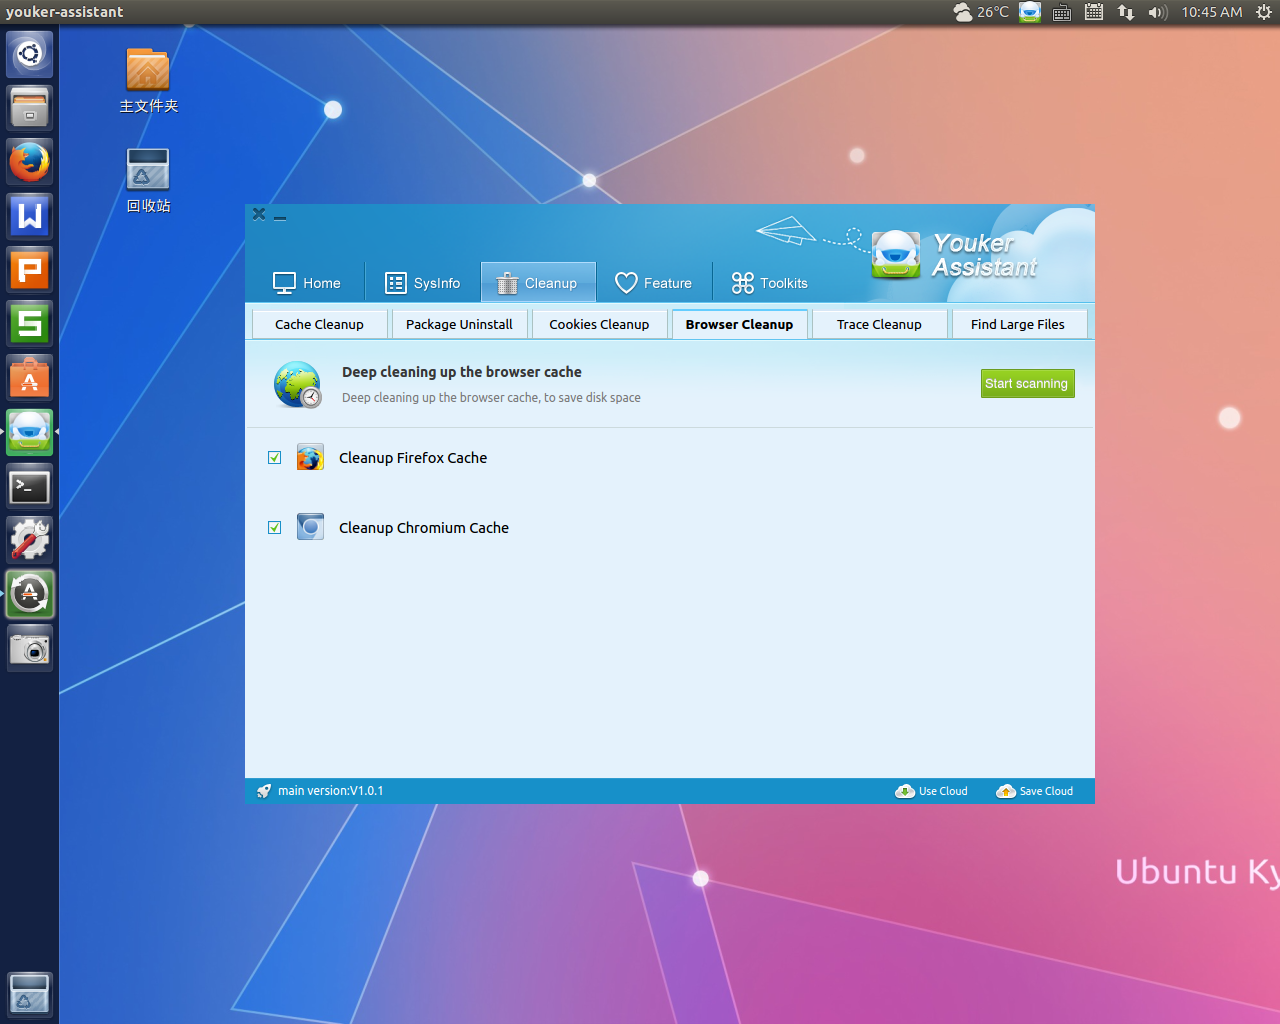Image resolution: width=1280 pixels, height=1024 pixels.
Task: Click the 'Cleanup Firefox Cache' label
Action: pos(413,458)
